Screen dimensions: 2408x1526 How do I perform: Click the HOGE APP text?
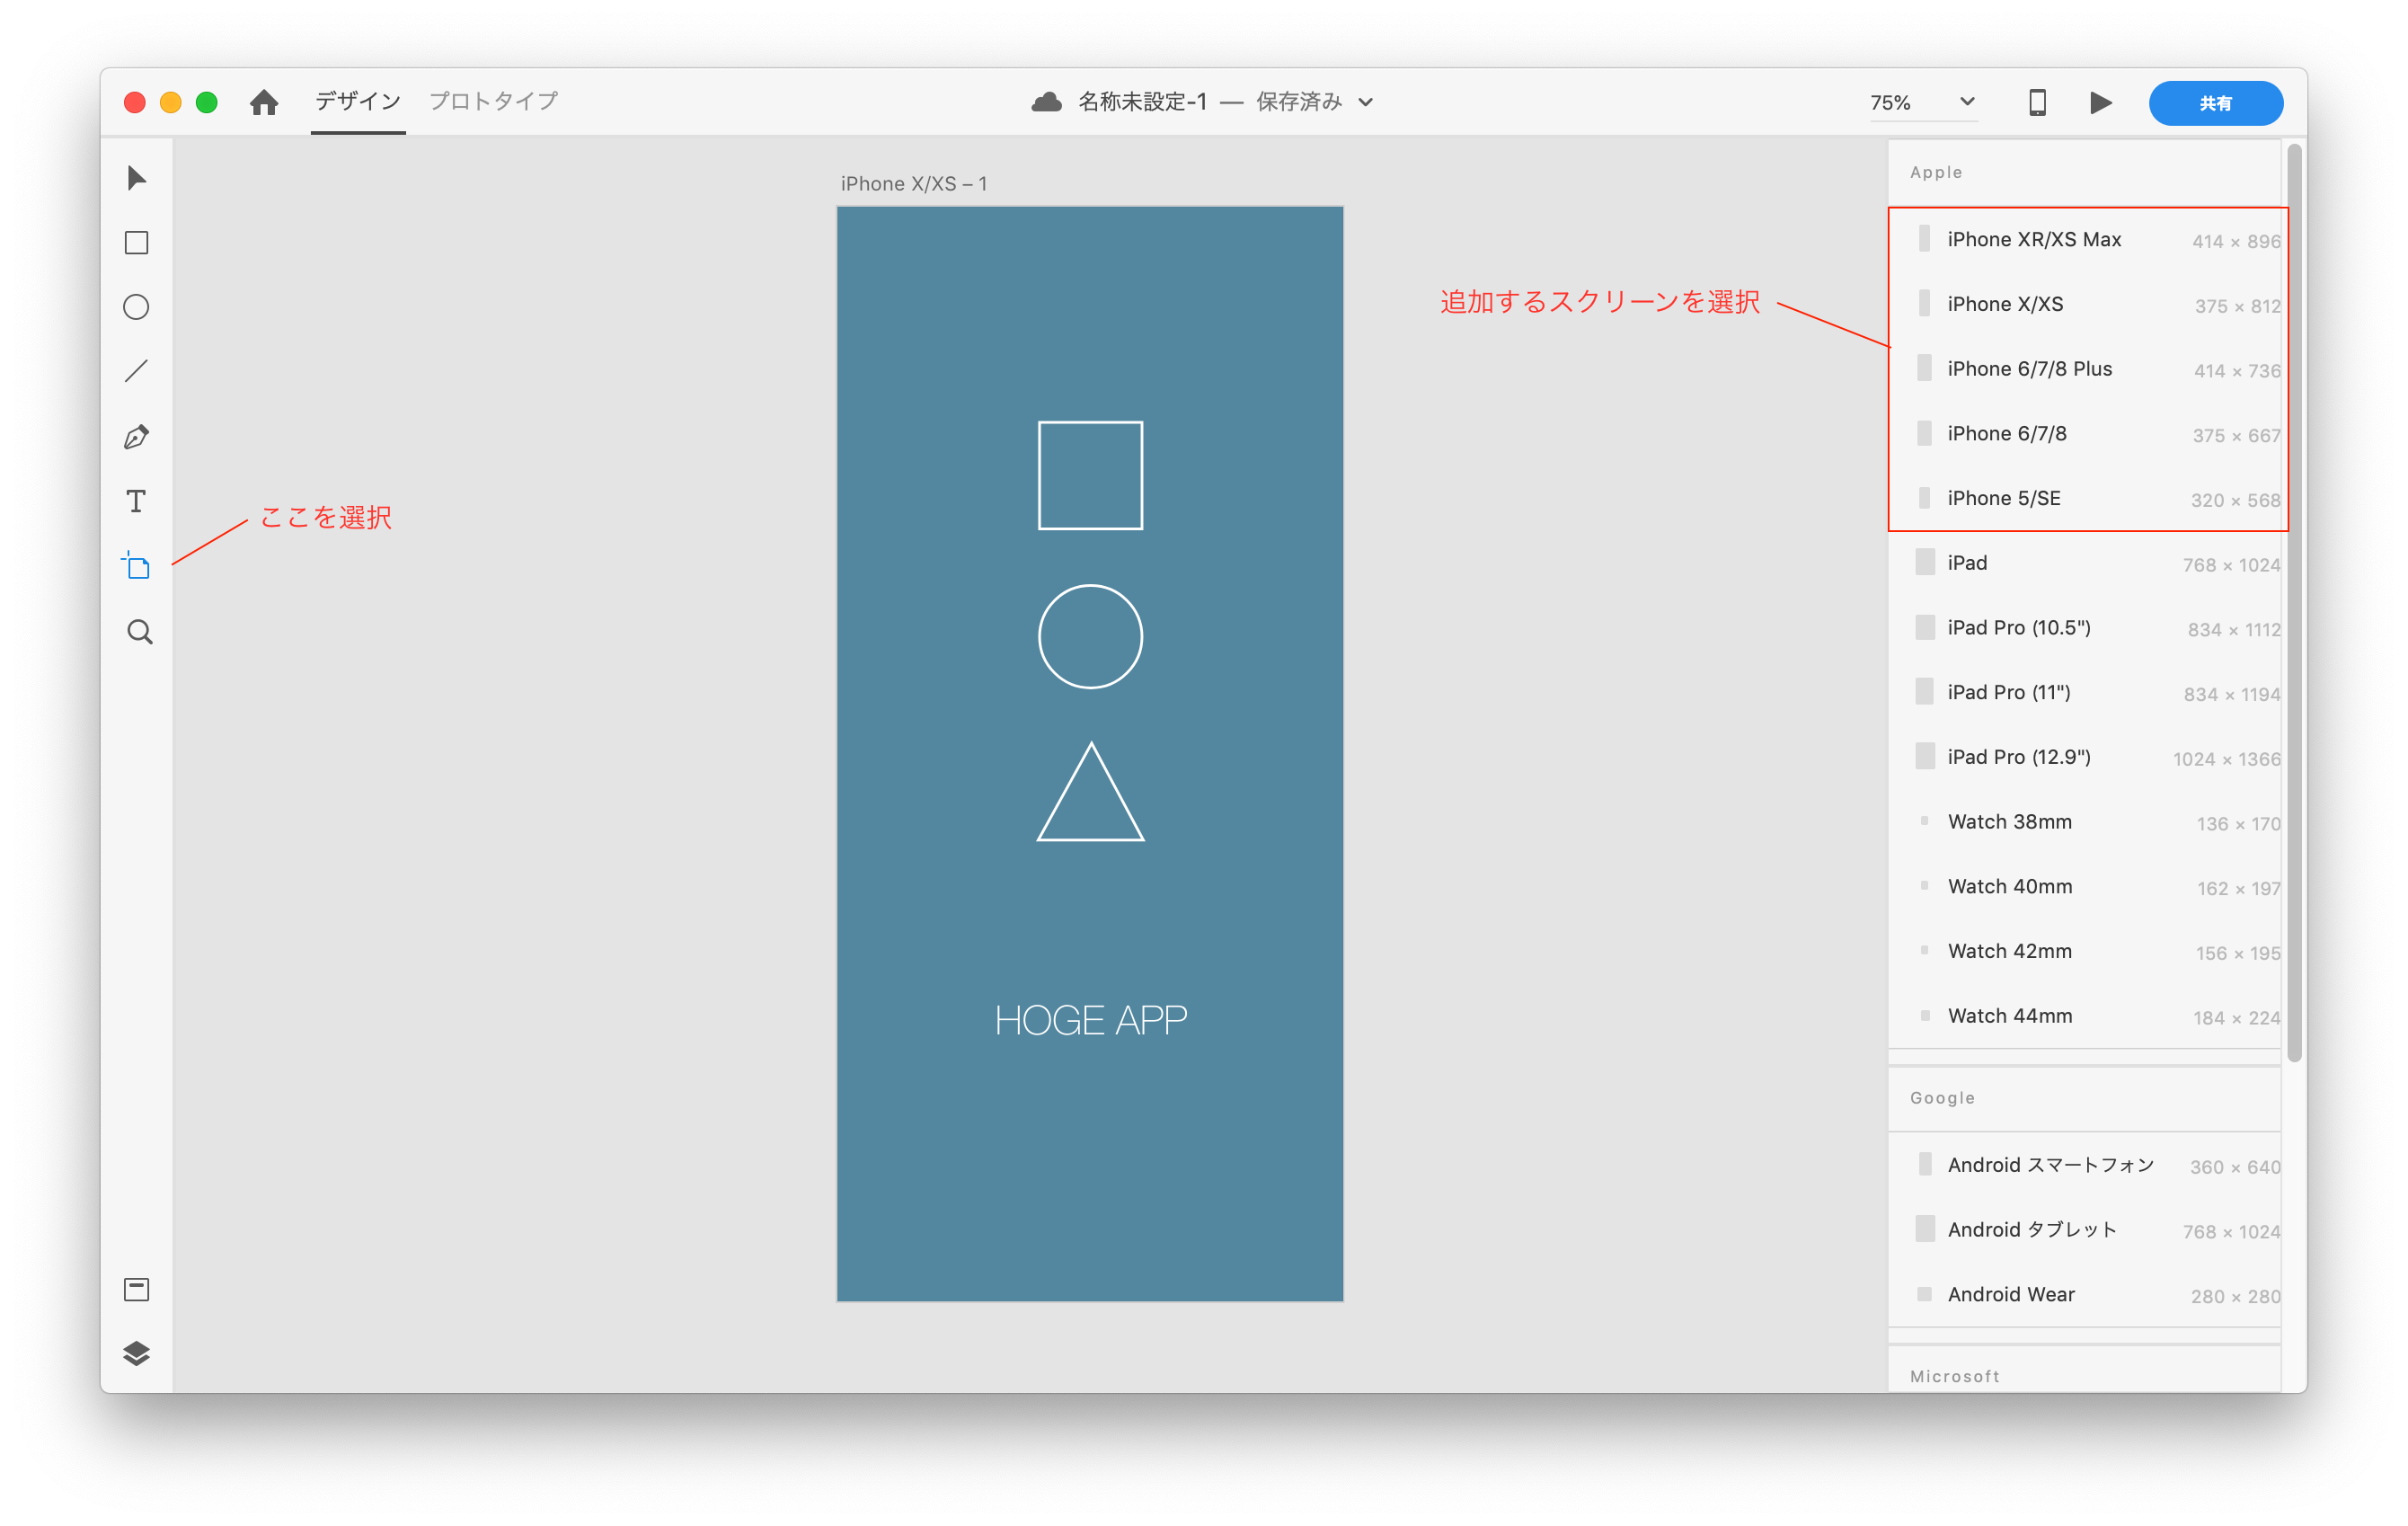click(1090, 1020)
